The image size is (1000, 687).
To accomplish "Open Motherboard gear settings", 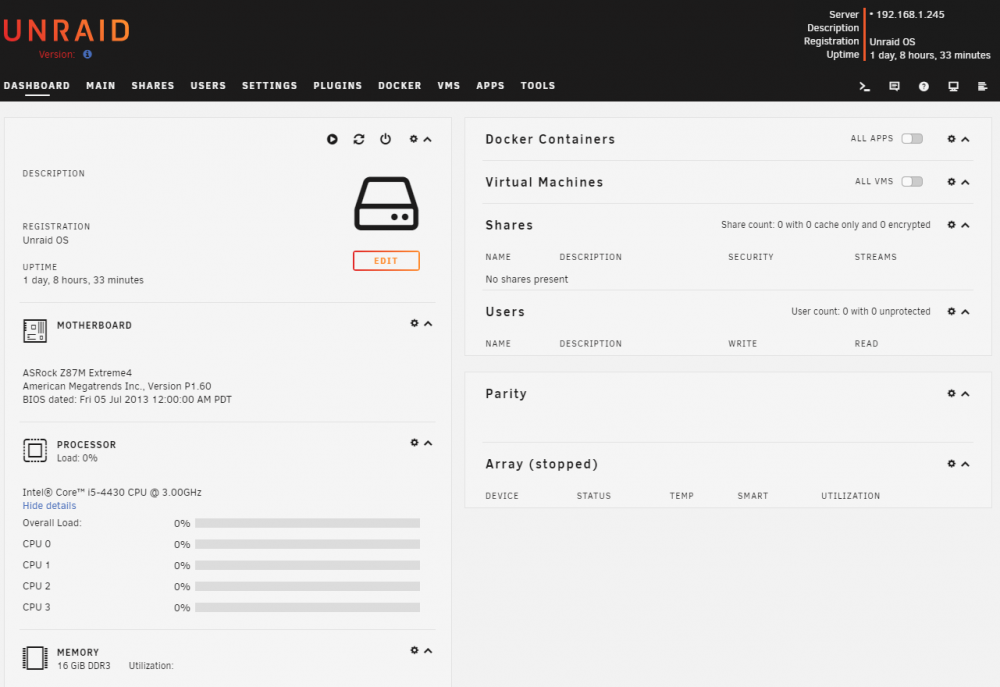I will pos(414,323).
